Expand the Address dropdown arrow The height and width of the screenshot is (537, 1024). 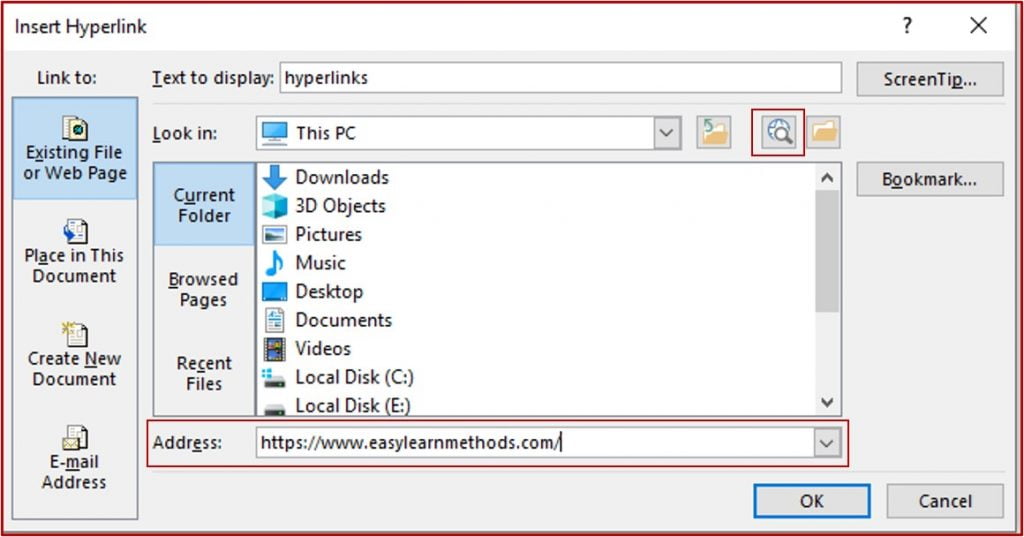pos(827,443)
